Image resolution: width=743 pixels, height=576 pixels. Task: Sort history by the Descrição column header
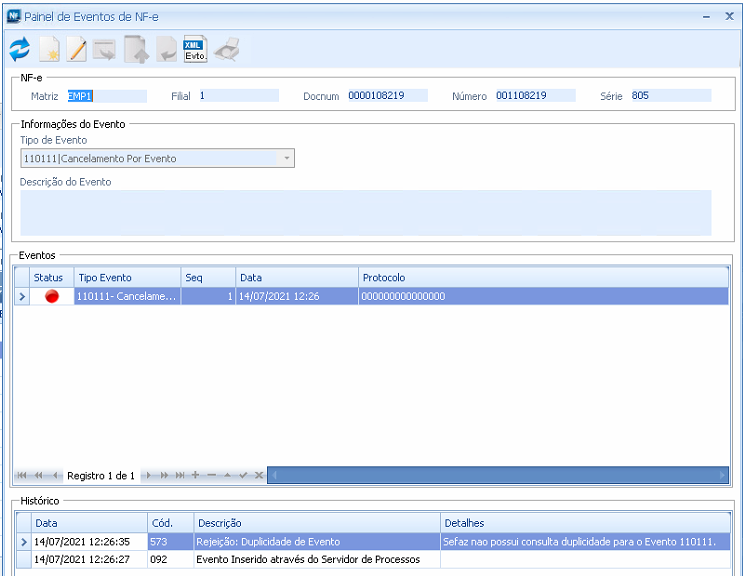click(x=220, y=523)
